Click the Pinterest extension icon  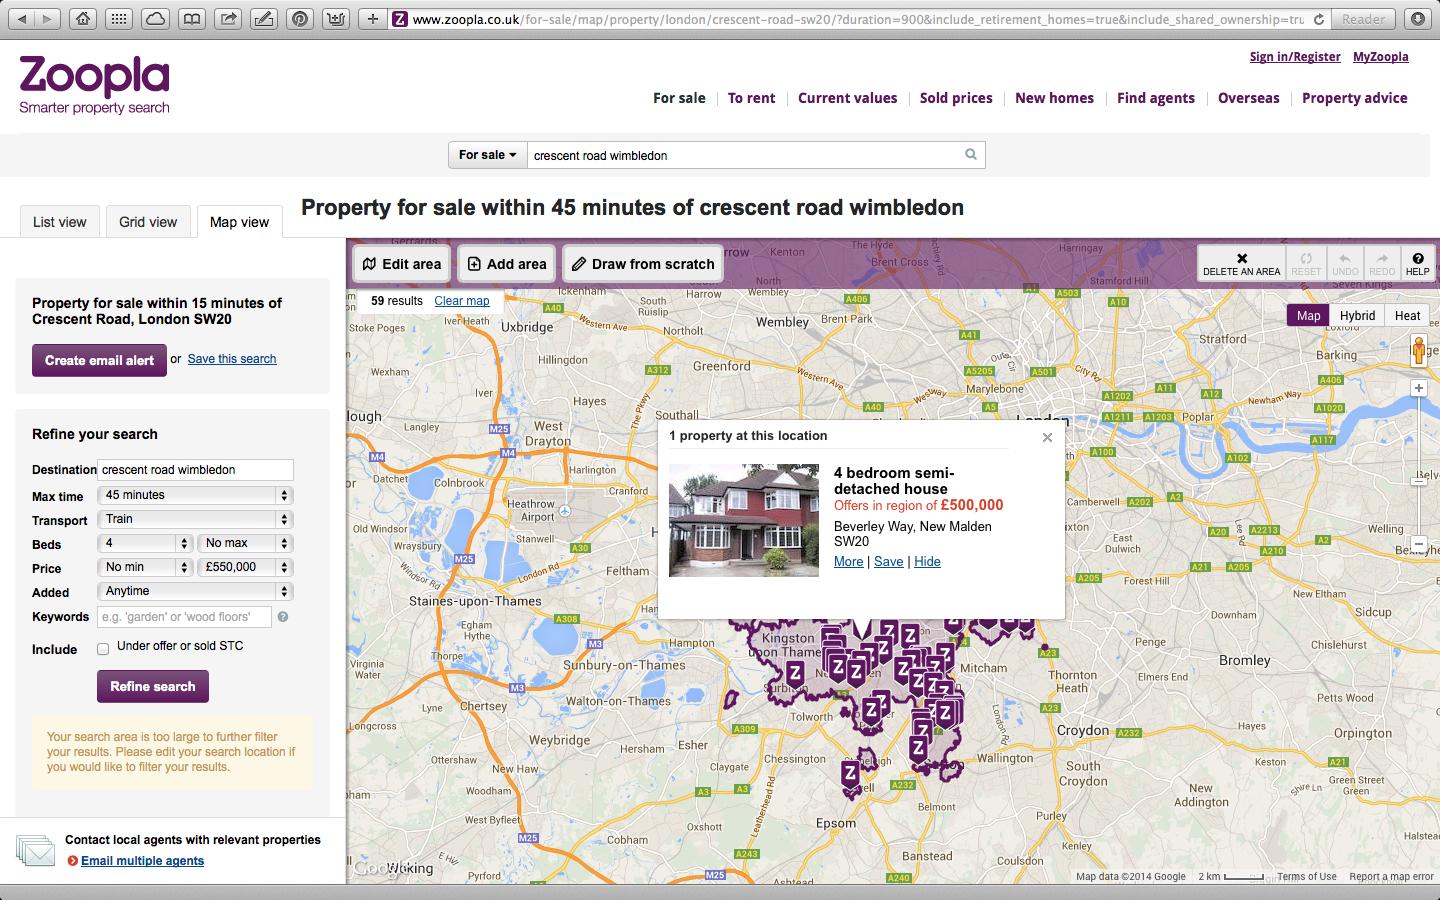click(300, 19)
